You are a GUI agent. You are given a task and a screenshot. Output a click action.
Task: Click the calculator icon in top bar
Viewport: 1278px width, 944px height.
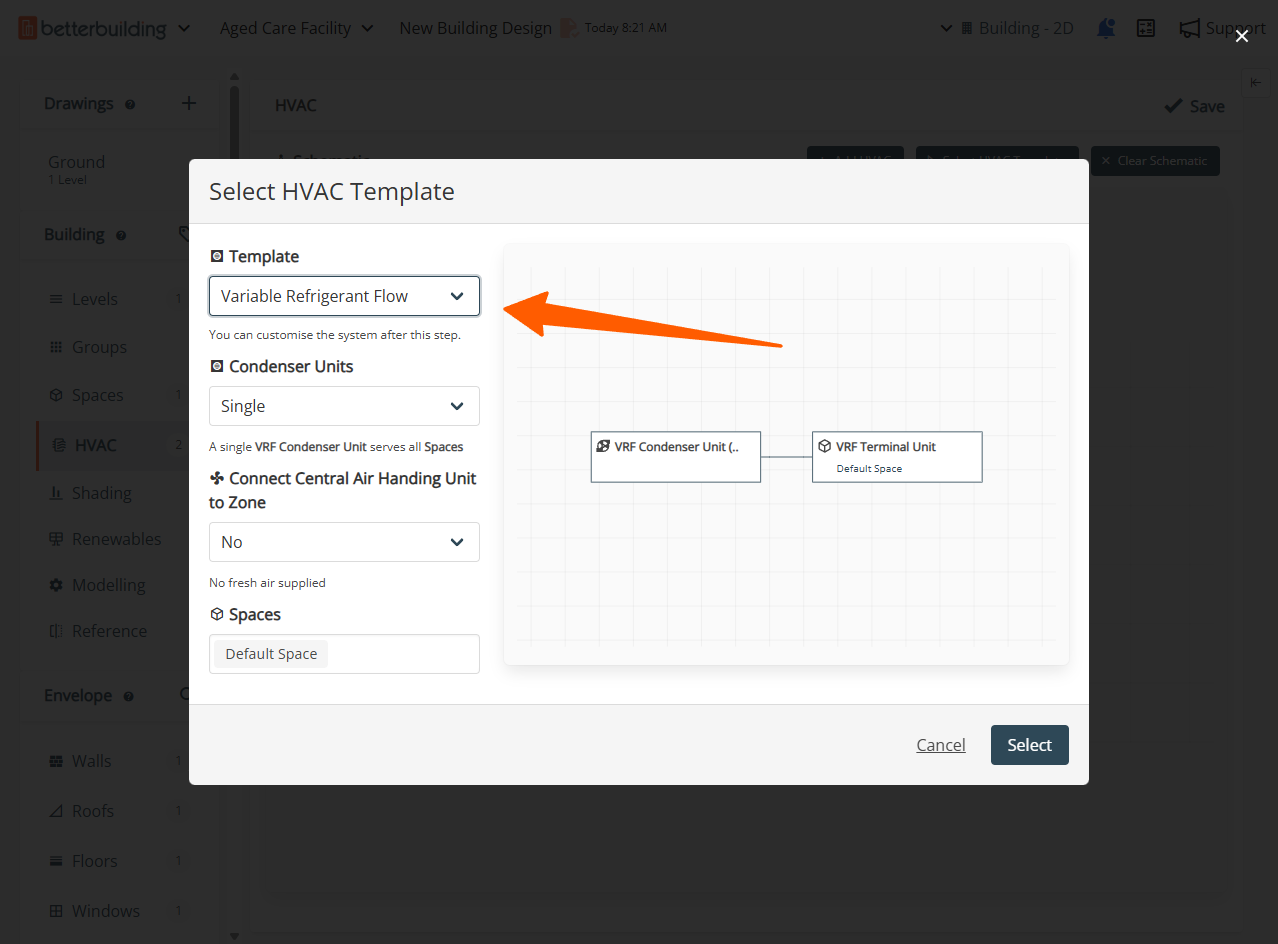(1146, 28)
